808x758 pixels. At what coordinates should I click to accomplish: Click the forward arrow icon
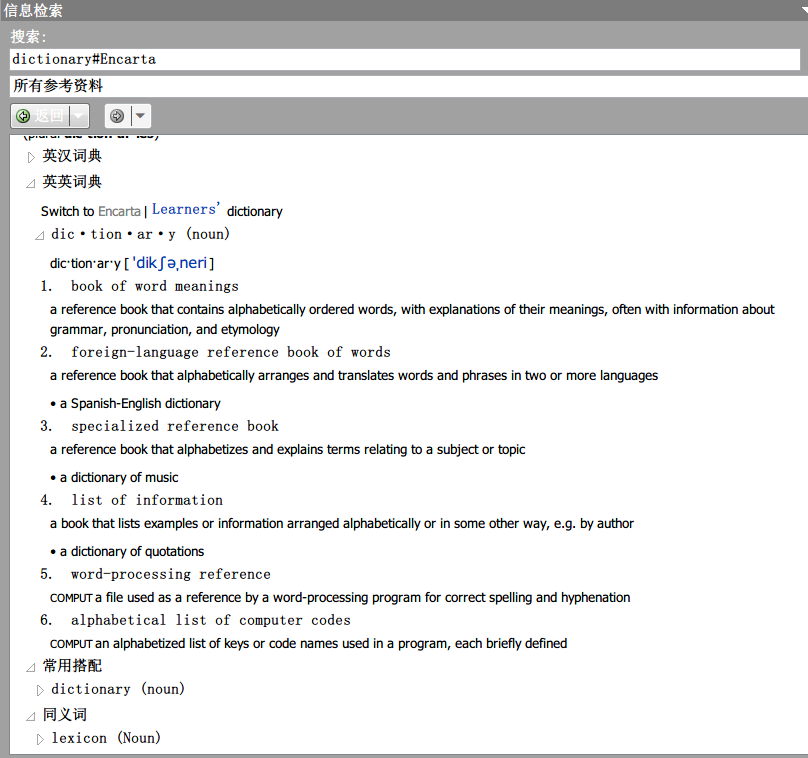(x=117, y=116)
